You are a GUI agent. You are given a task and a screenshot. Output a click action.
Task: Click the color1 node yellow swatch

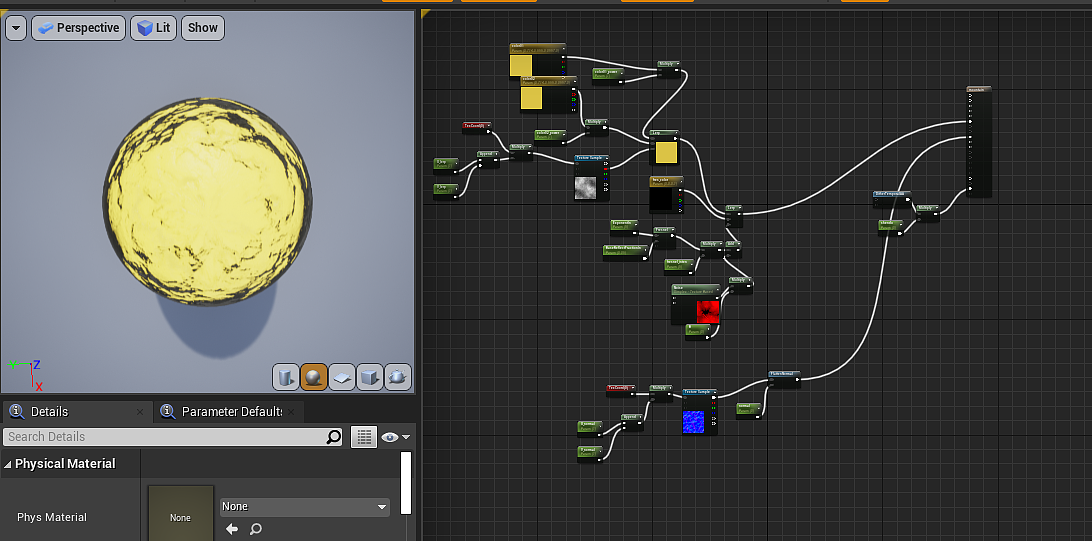coord(521,65)
